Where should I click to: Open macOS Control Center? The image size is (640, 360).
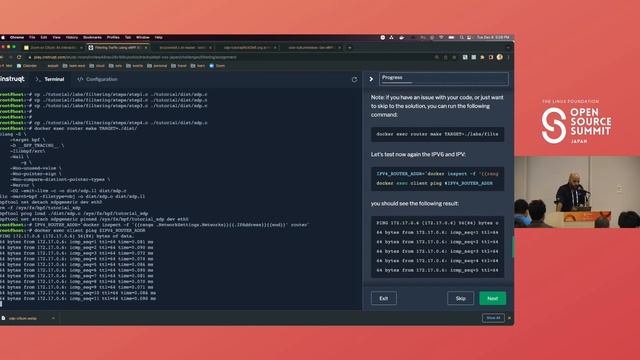(469, 38)
